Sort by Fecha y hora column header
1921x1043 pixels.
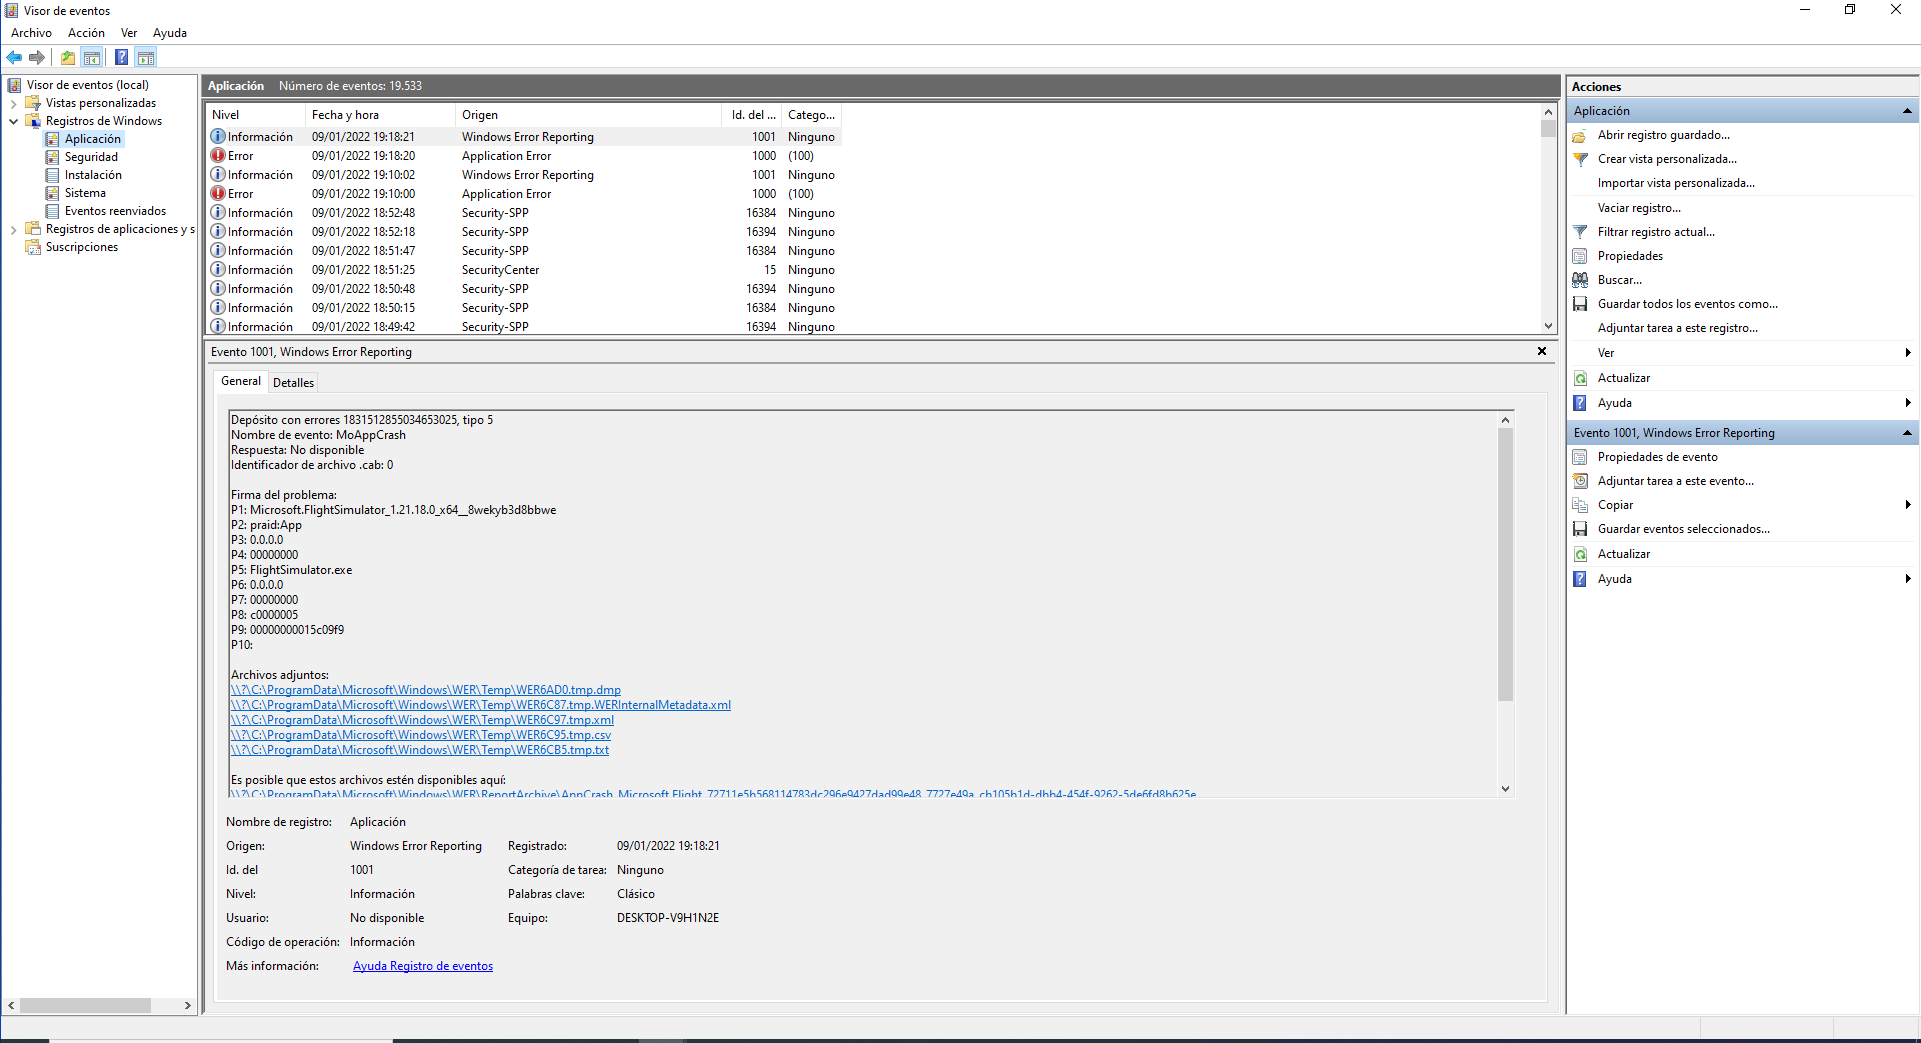click(x=380, y=115)
